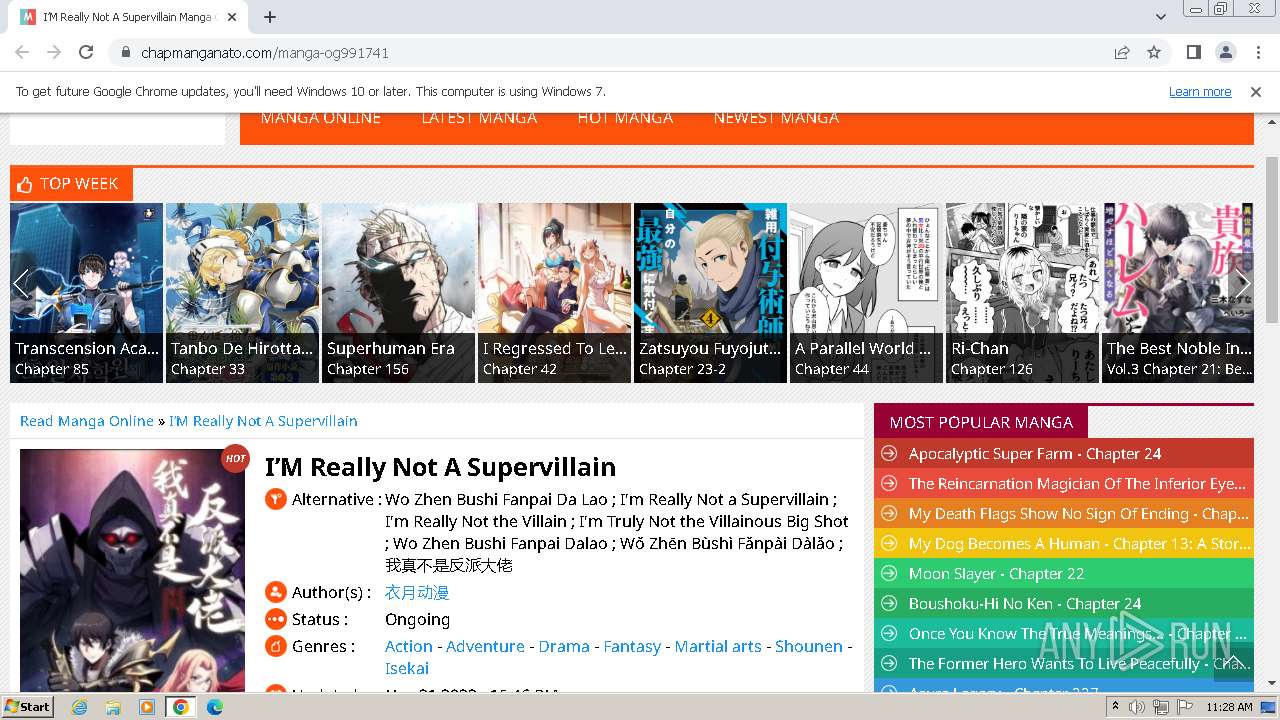Open the Windows Start button
The image size is (1280, 720).
[x=28, y=707]
